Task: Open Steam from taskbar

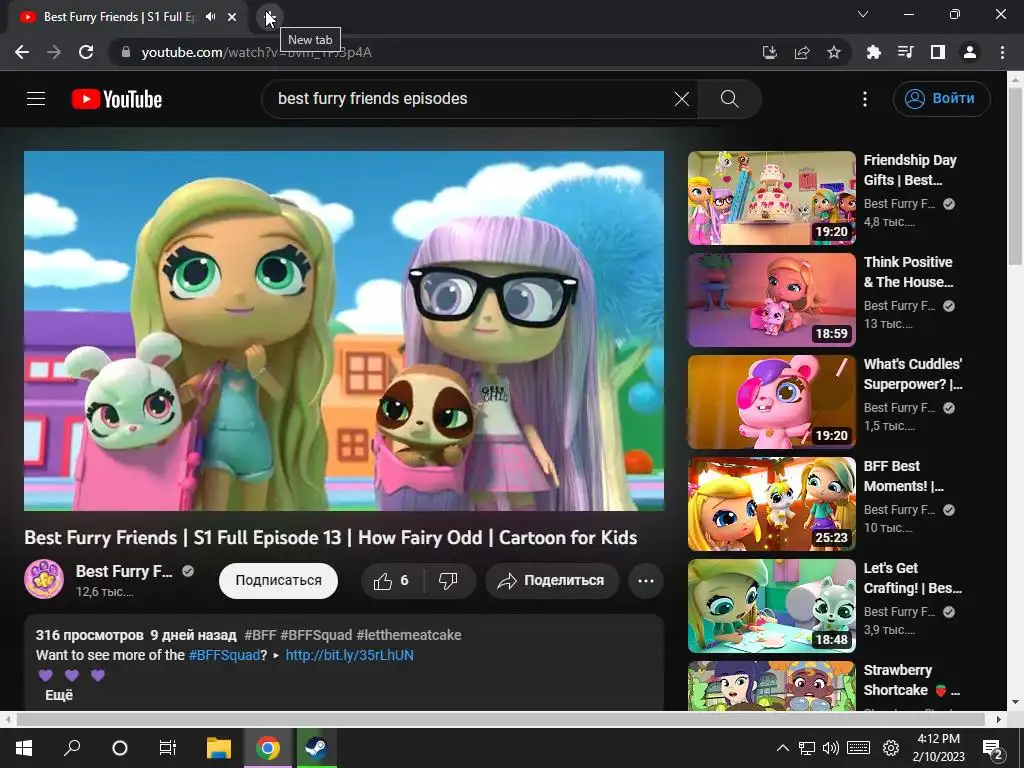Action: coord(317,748)
